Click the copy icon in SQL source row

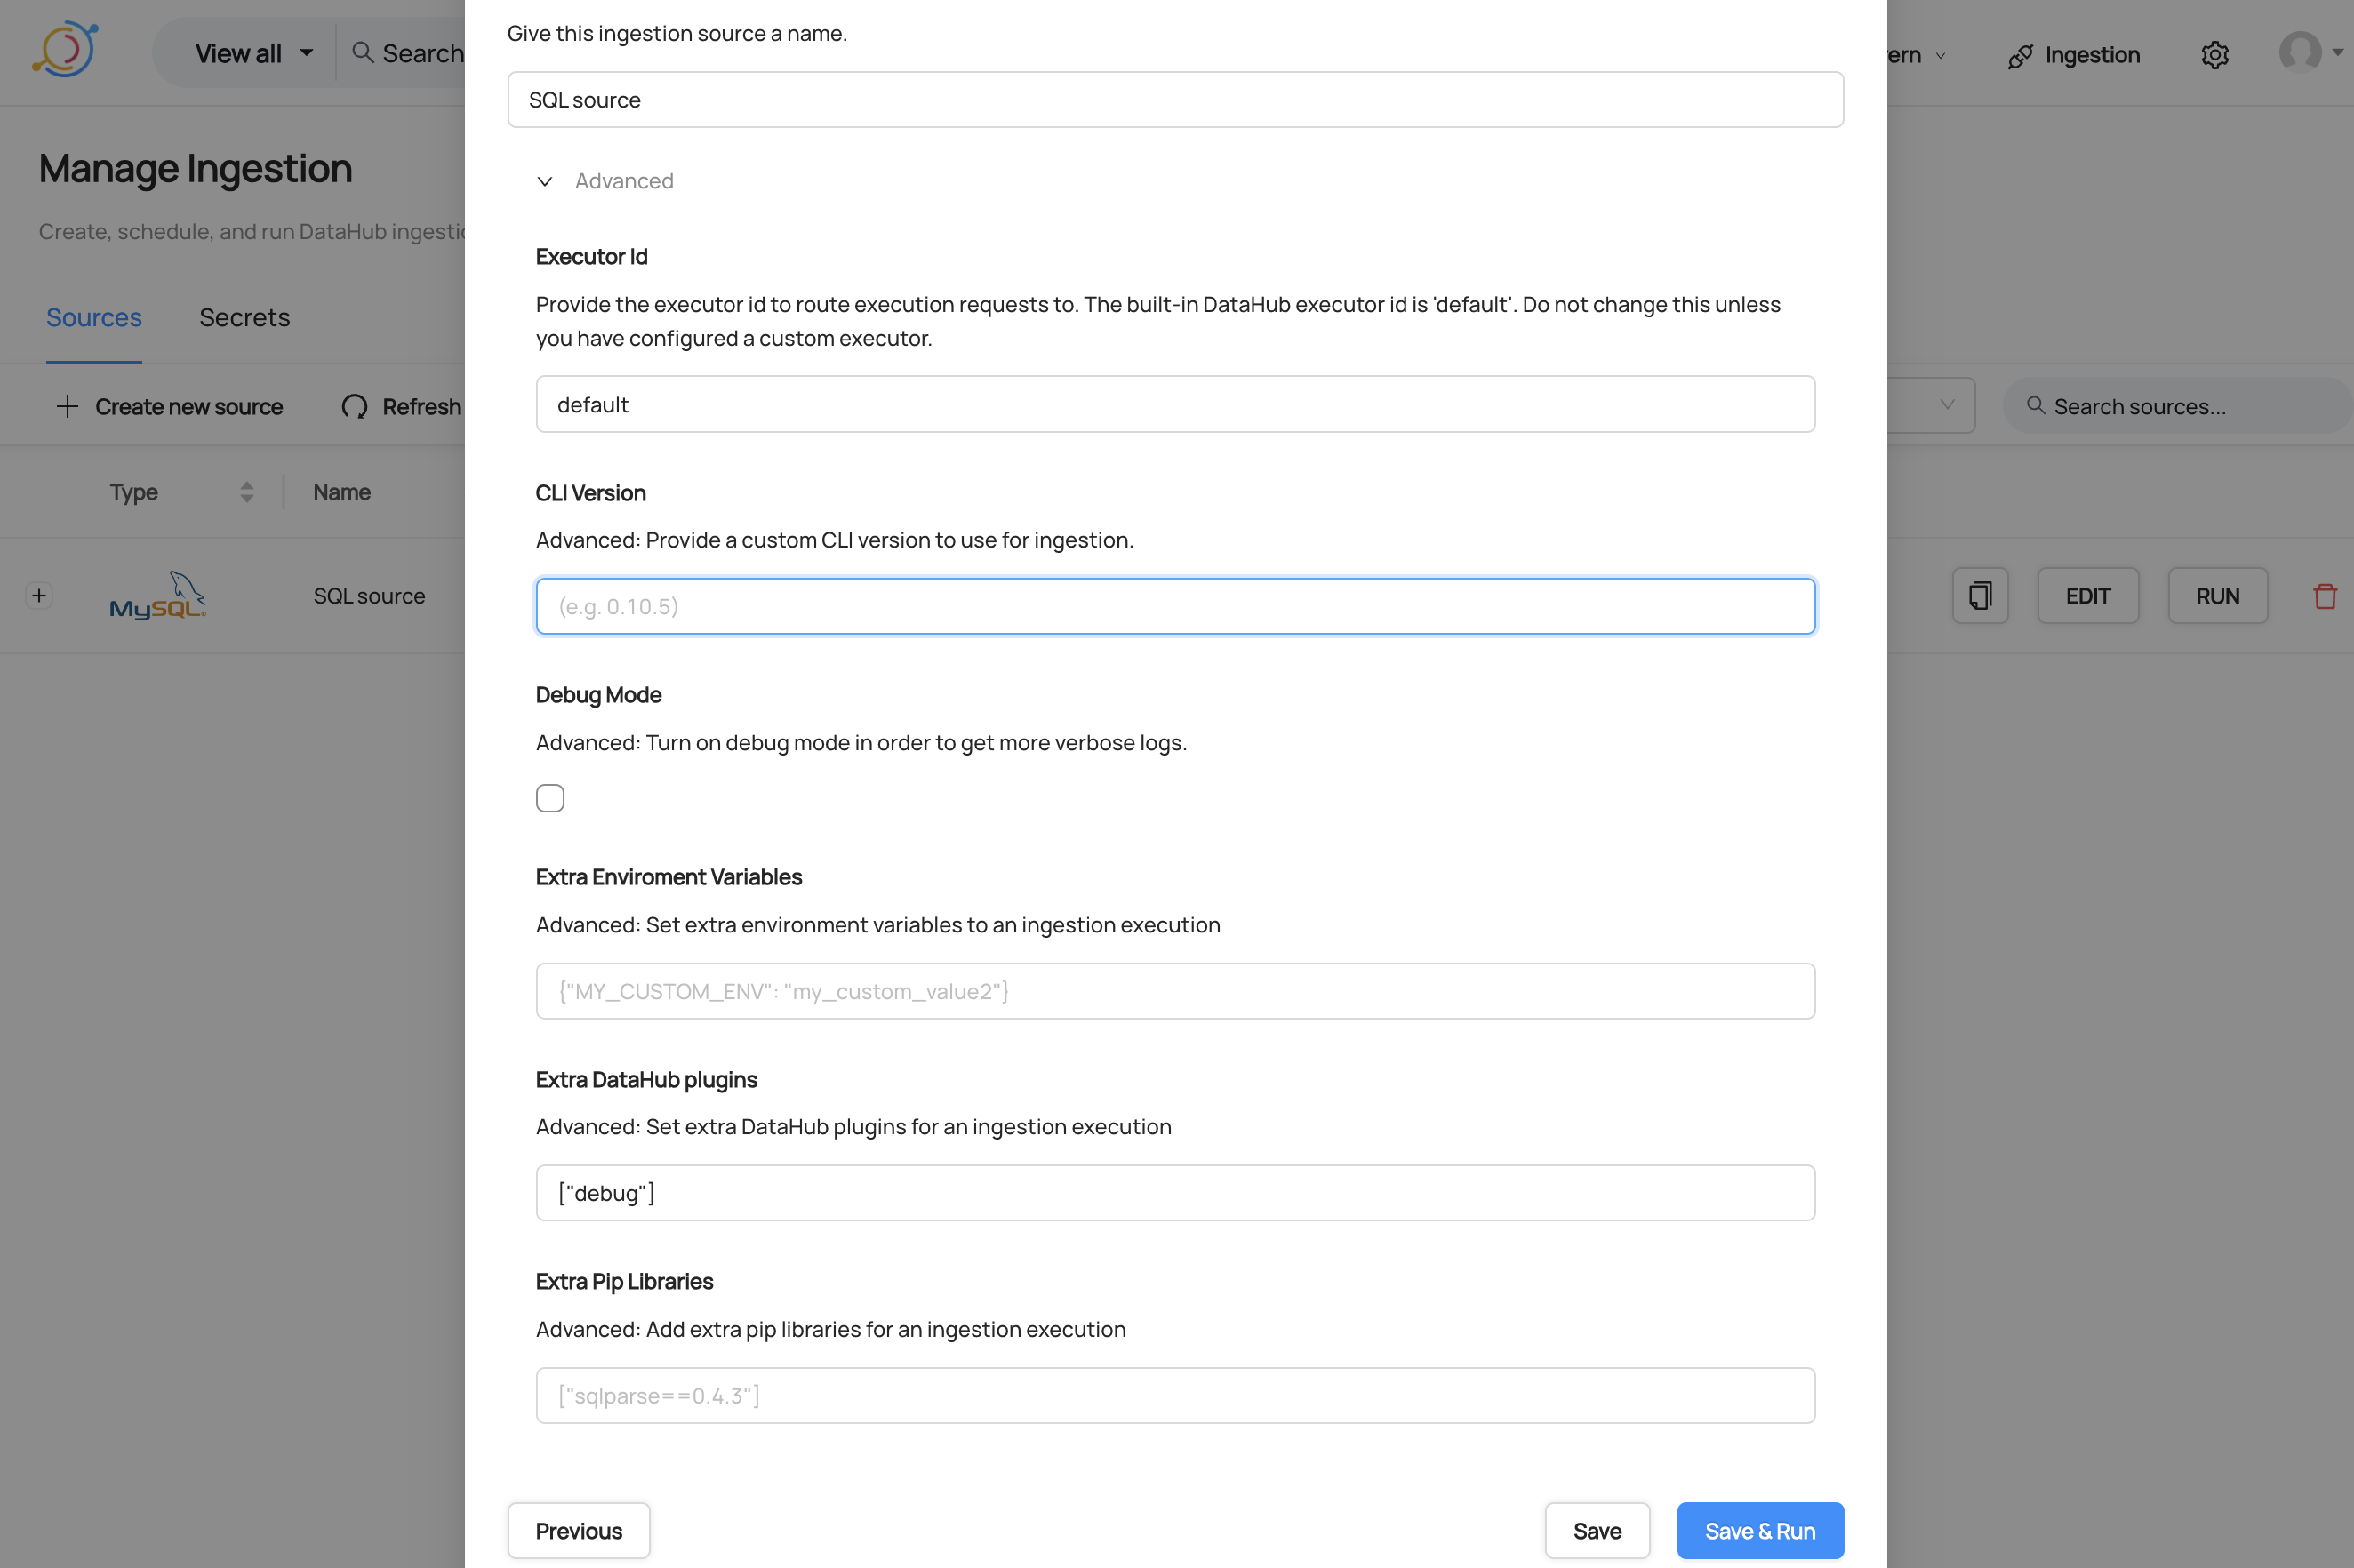click(1979, 596)
